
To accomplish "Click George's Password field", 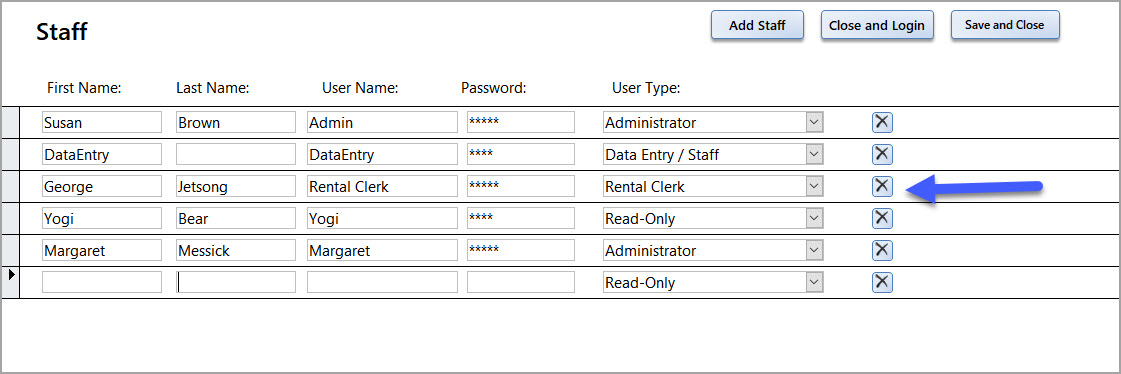I will 520,186.
